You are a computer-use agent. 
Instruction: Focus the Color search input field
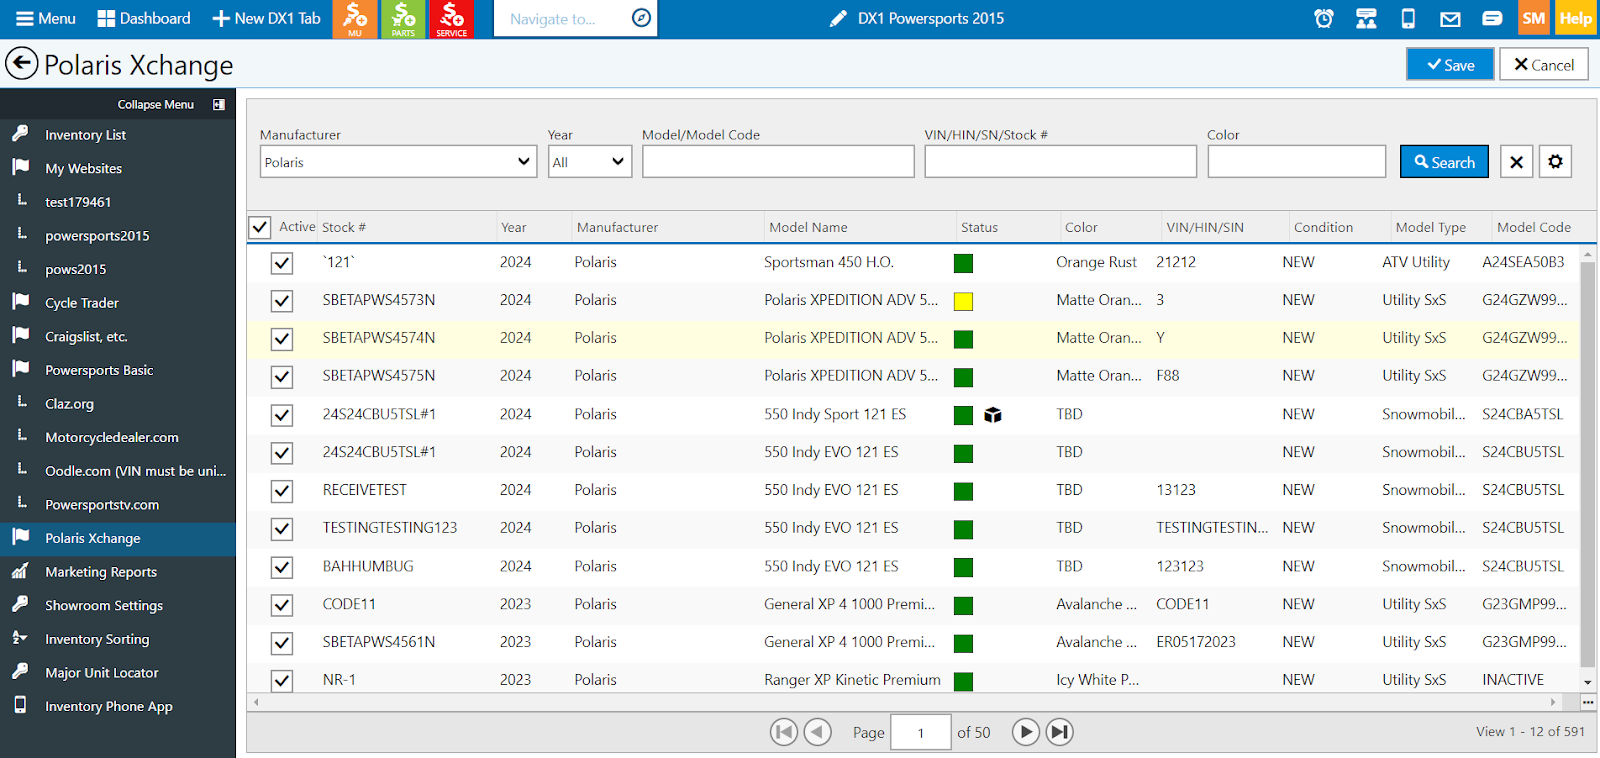point(1296,162)
